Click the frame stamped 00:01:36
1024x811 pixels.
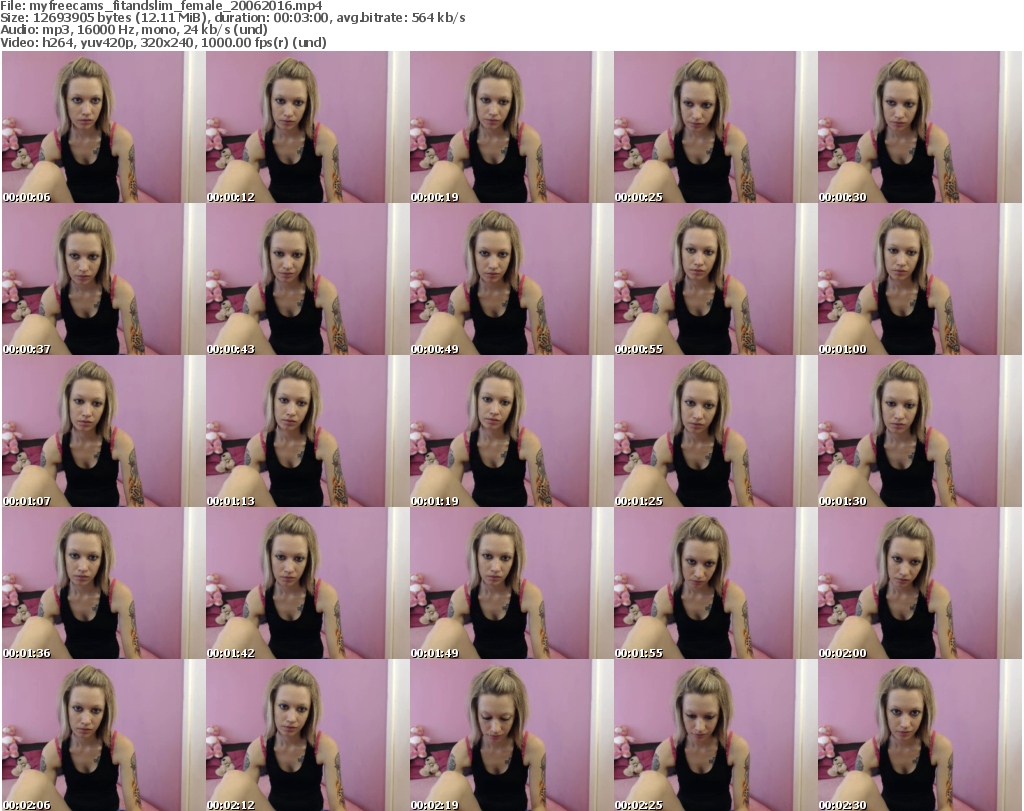tap(104, 583)
